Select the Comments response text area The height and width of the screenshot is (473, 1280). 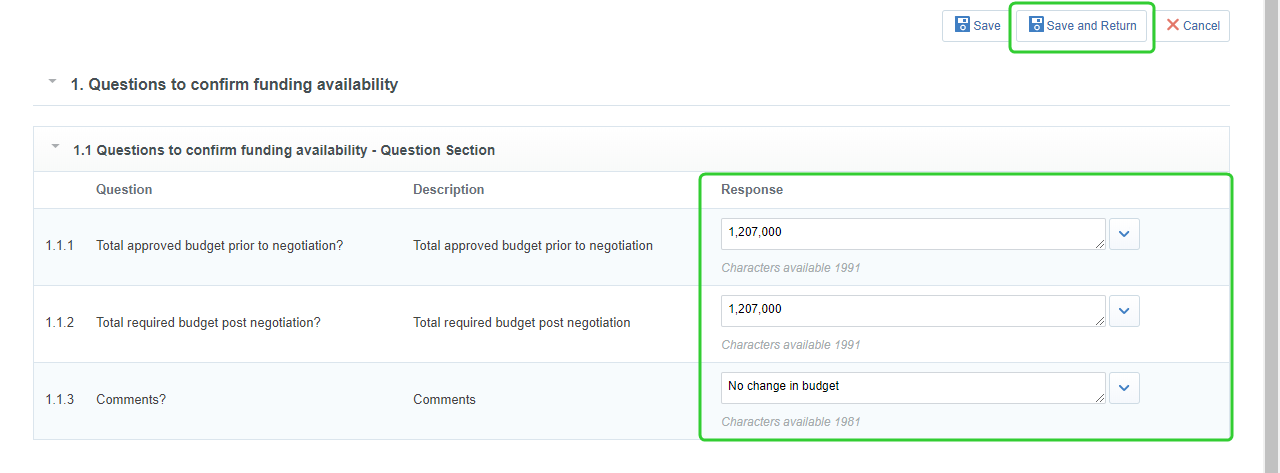[x=910, y=387]
